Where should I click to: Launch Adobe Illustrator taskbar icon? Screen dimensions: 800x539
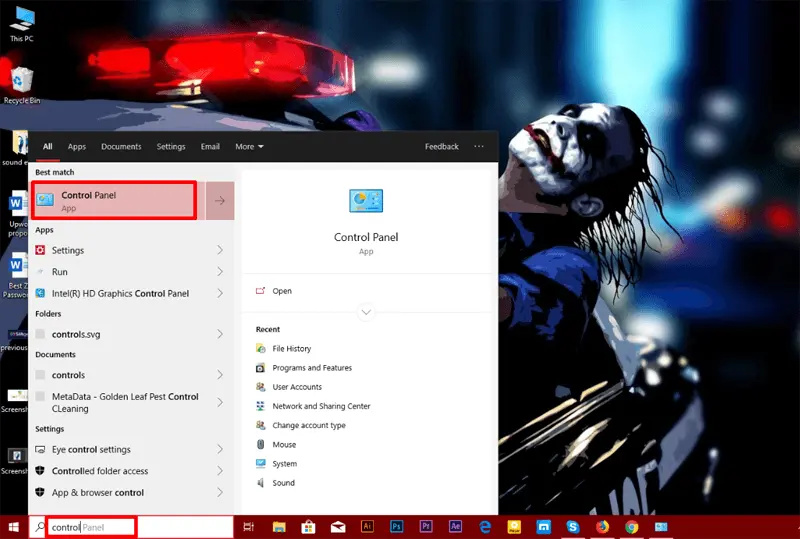click(367, 527)
